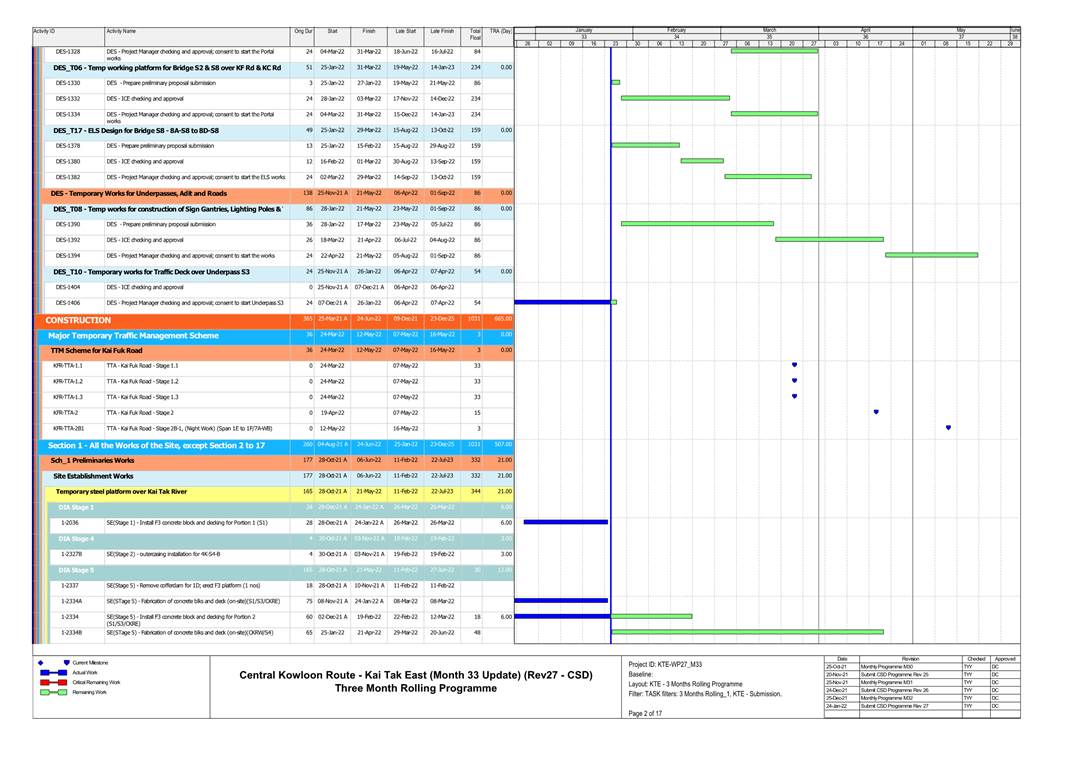Click the Current Milestone legend diamond icon

[x=40, y=663]
